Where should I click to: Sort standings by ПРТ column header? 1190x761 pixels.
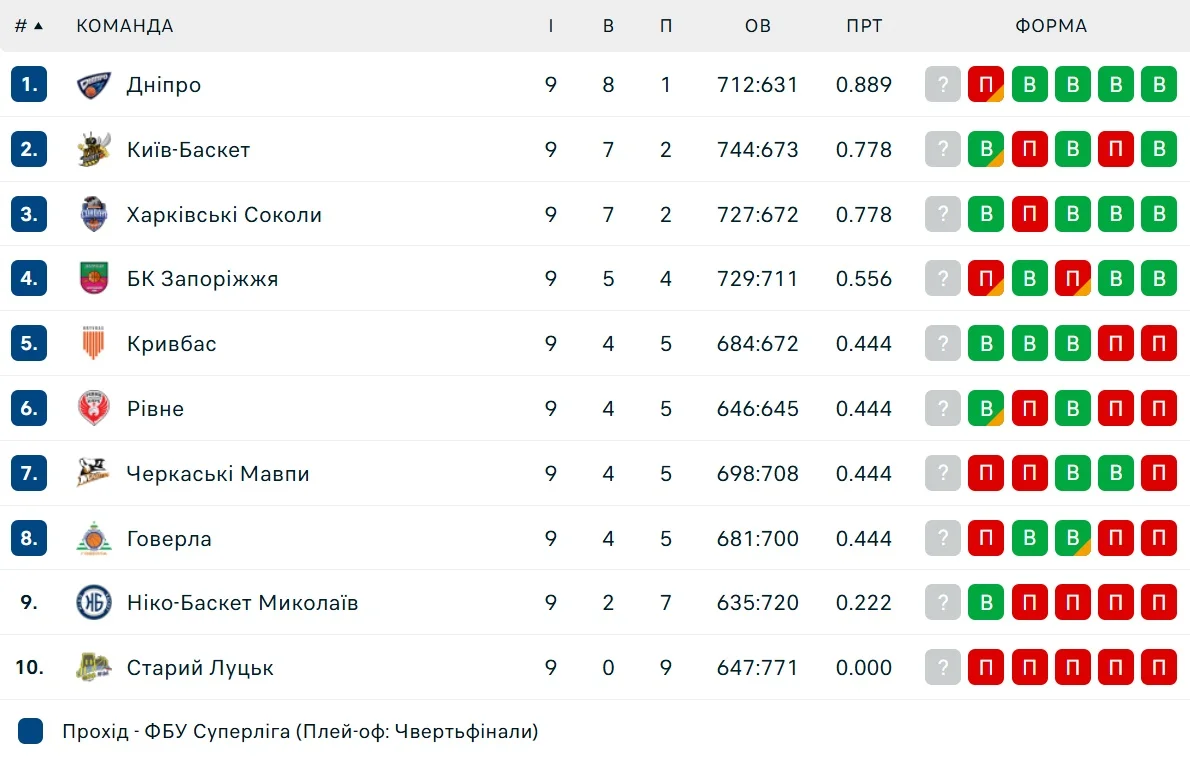pyautogui.click(x=864, y=26)
